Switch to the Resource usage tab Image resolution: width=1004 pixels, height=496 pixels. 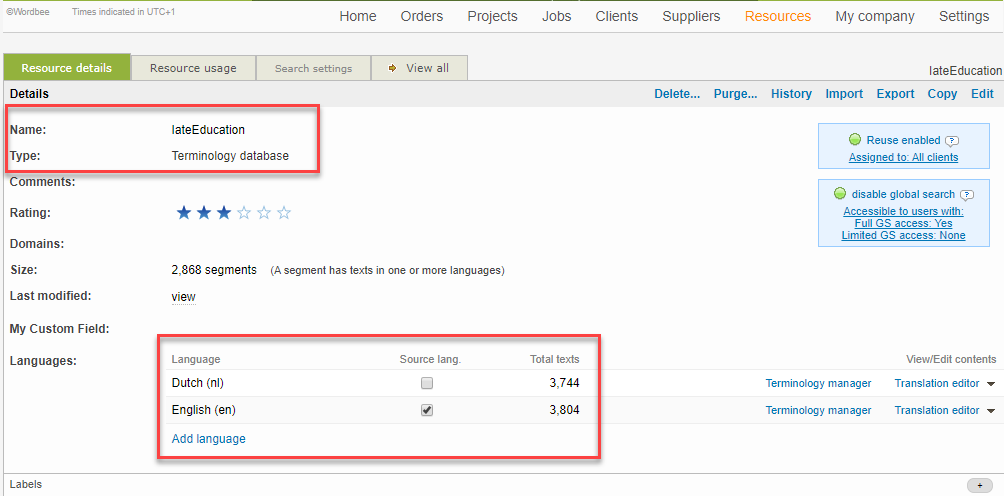click(x=193, y=68)
